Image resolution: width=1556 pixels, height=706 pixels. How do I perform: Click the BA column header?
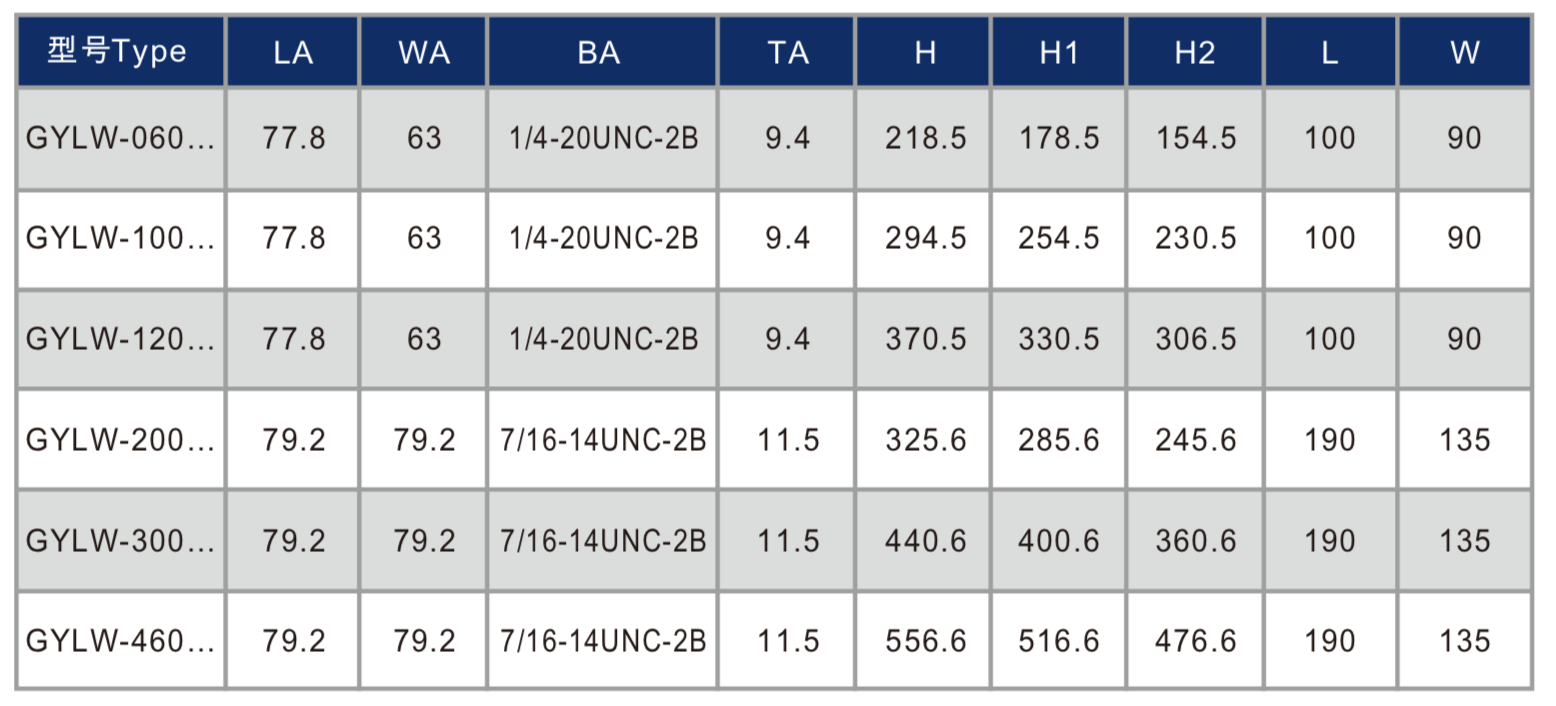coord(600,53)
